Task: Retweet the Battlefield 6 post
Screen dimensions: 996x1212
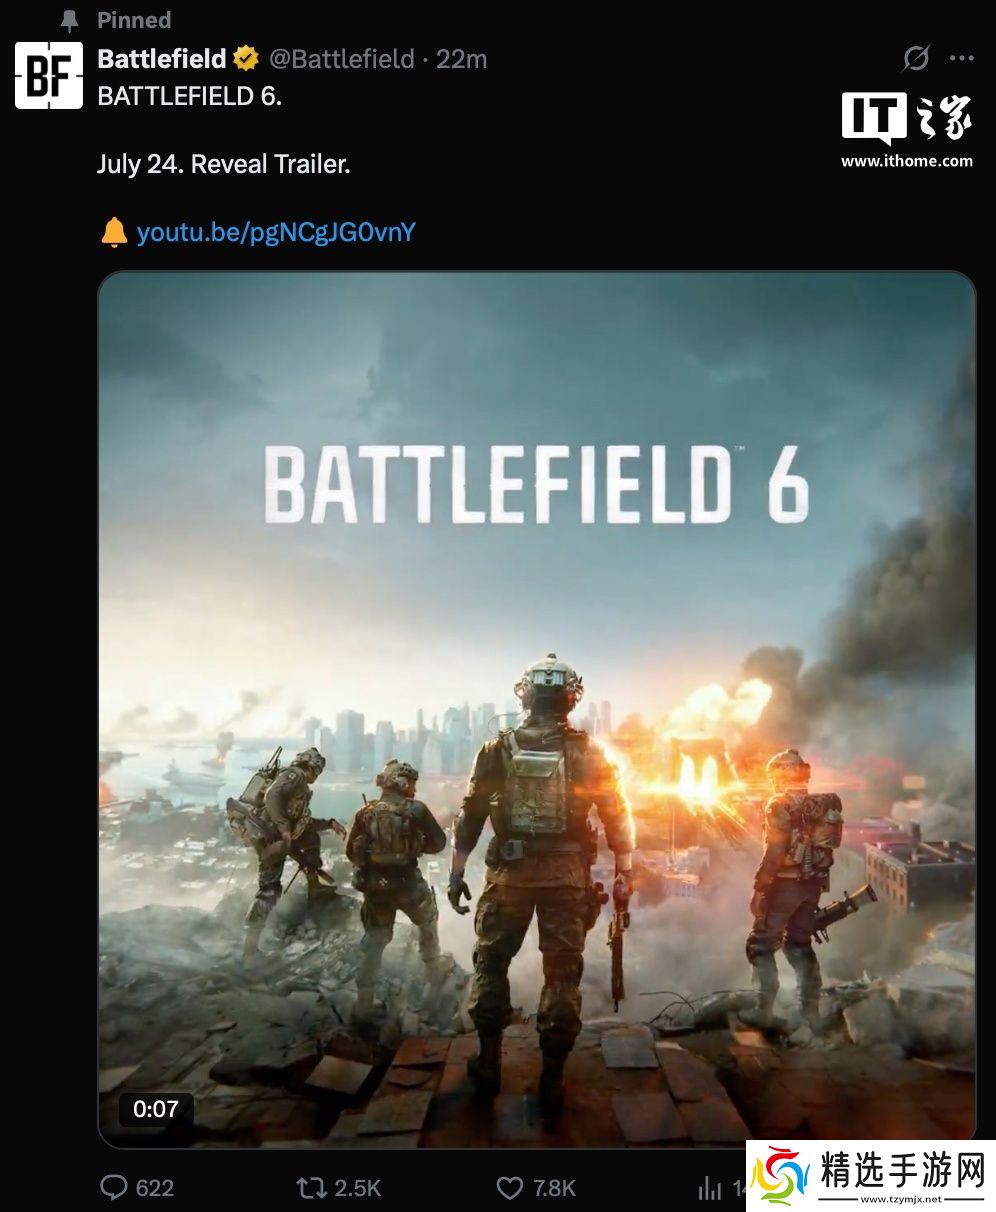Action: [311, 1187]
